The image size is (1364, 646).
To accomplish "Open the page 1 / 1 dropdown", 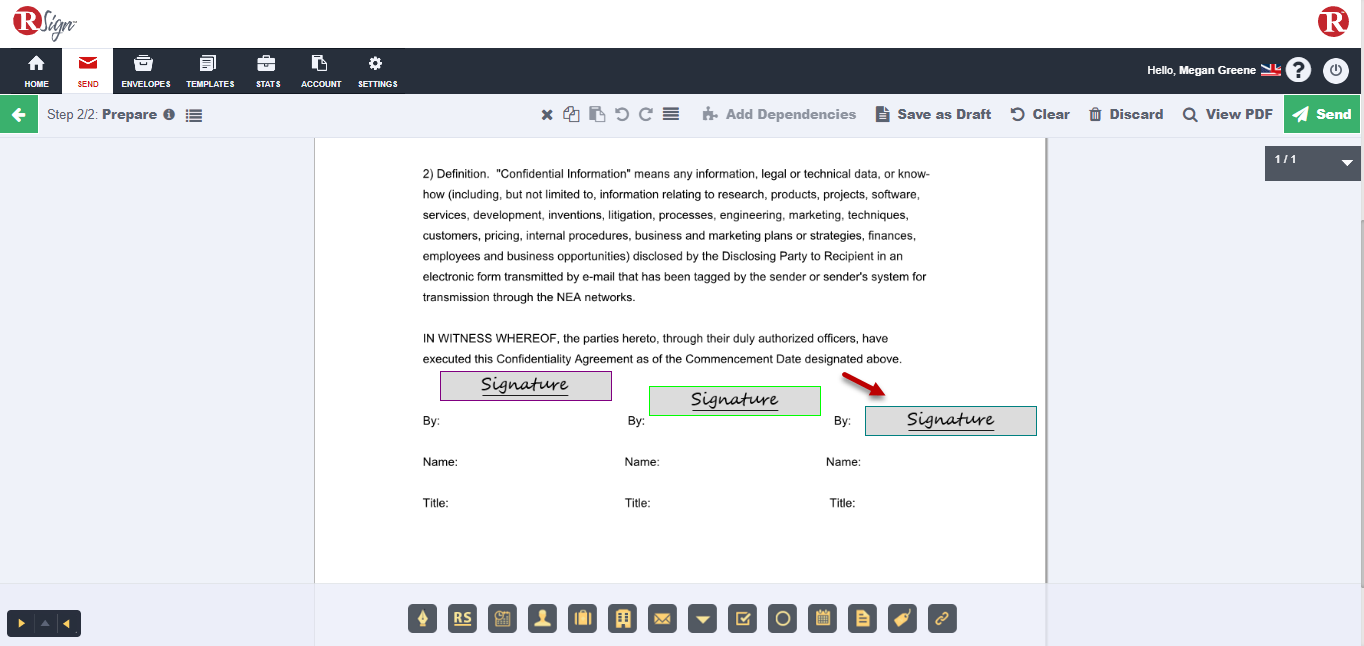I will point(1346,162).
